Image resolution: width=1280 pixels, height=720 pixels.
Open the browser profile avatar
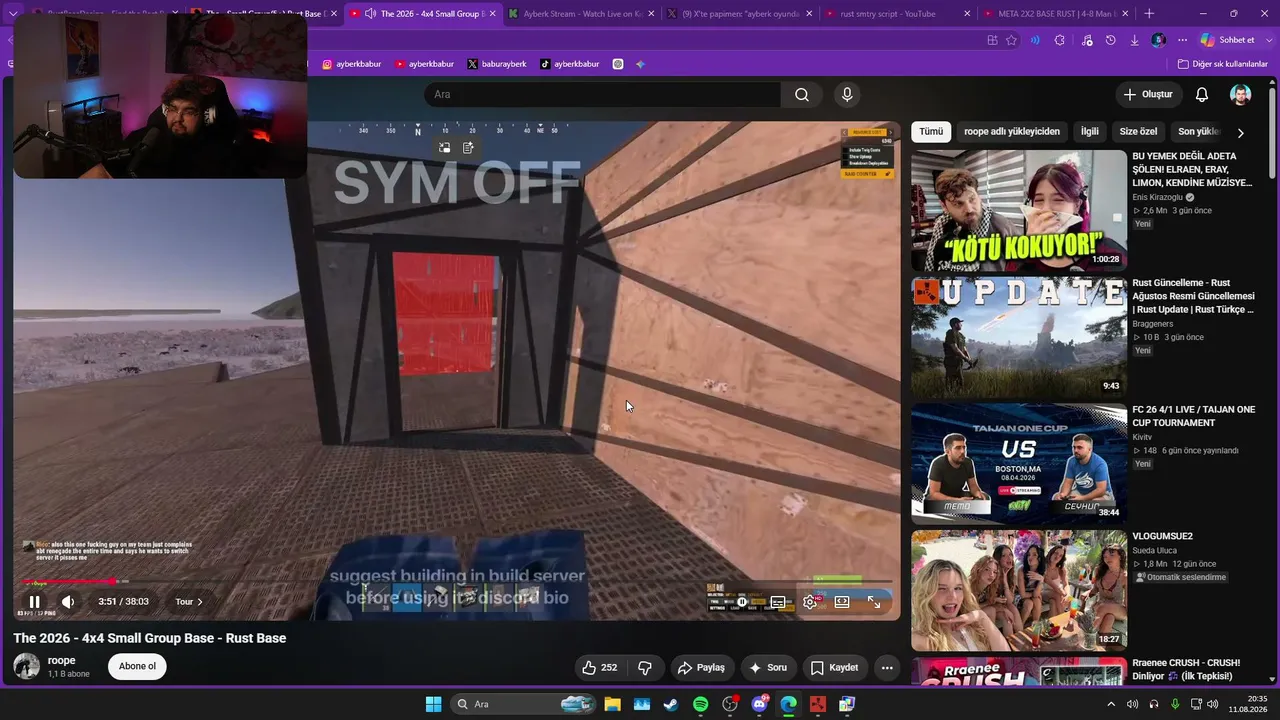(1158, 40)
